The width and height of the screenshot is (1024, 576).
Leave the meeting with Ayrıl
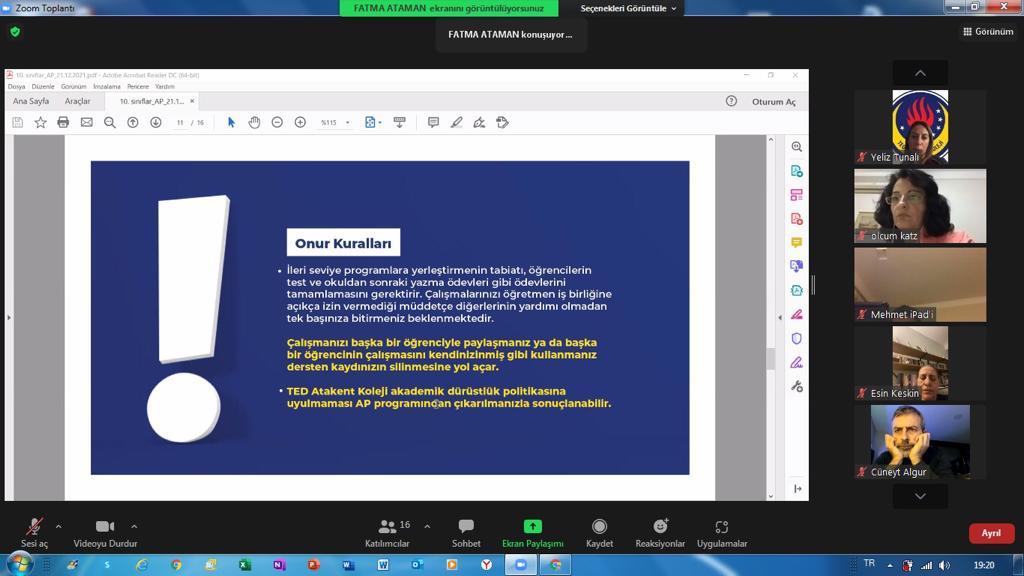(991, 533)
